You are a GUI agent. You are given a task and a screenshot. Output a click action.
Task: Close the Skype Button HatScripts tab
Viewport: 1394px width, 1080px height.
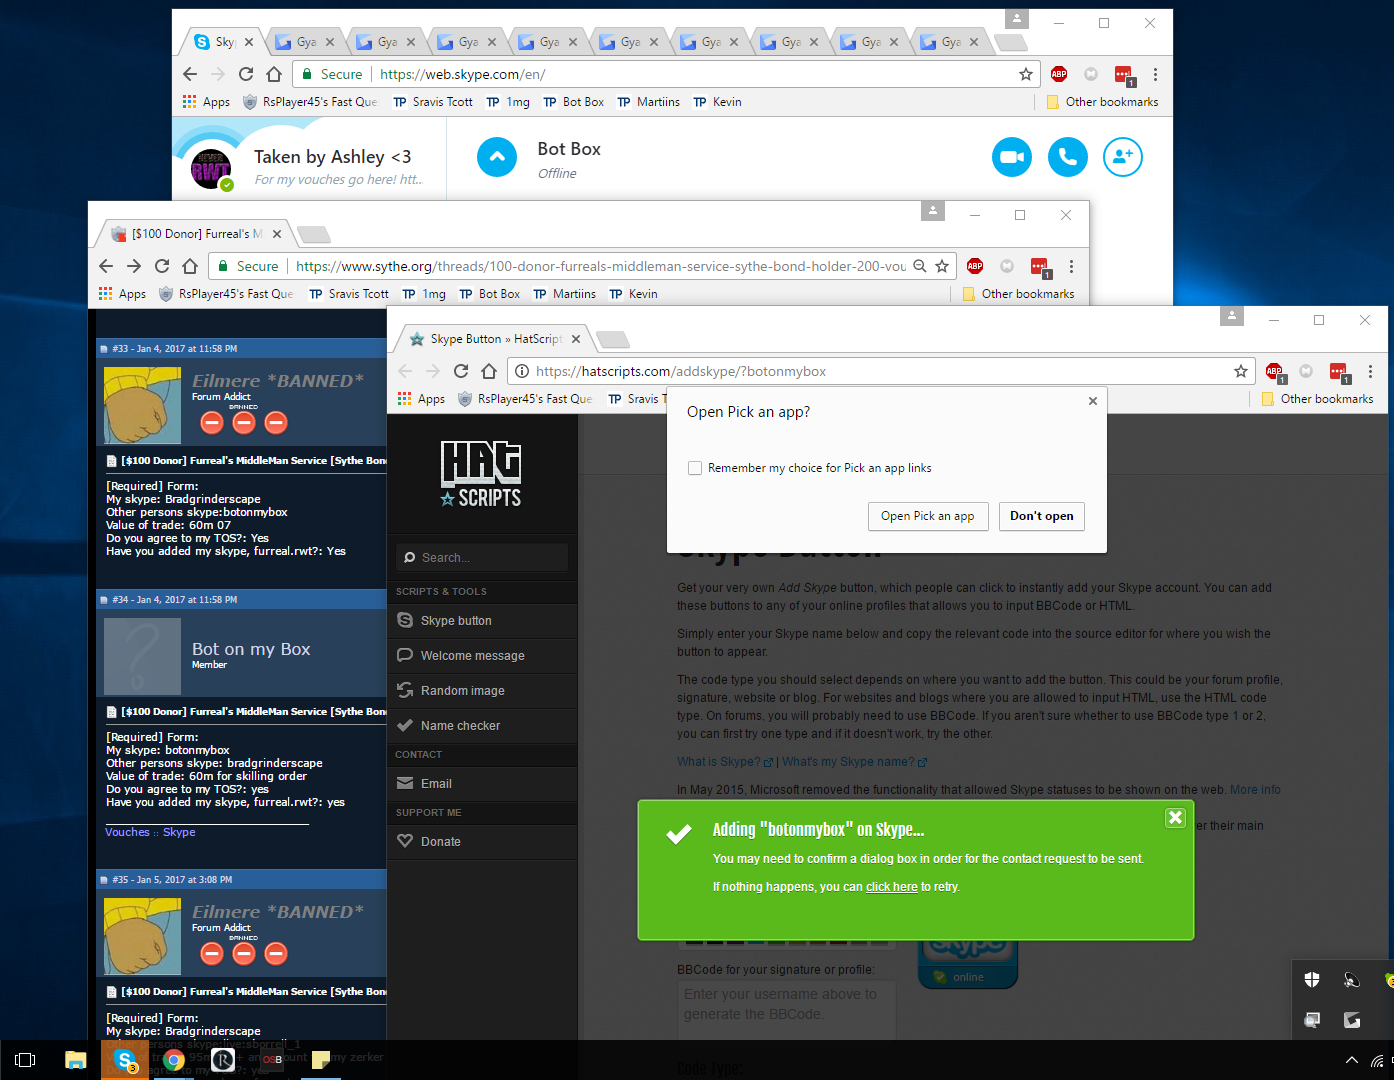coord(576,339)
